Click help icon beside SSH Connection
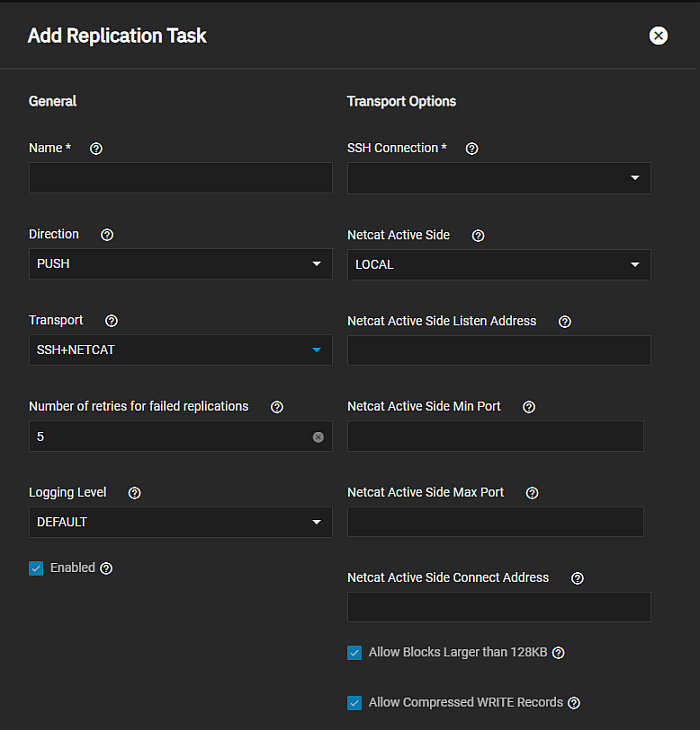This screenshot has width=700, height=730. (x=472, y=148)
